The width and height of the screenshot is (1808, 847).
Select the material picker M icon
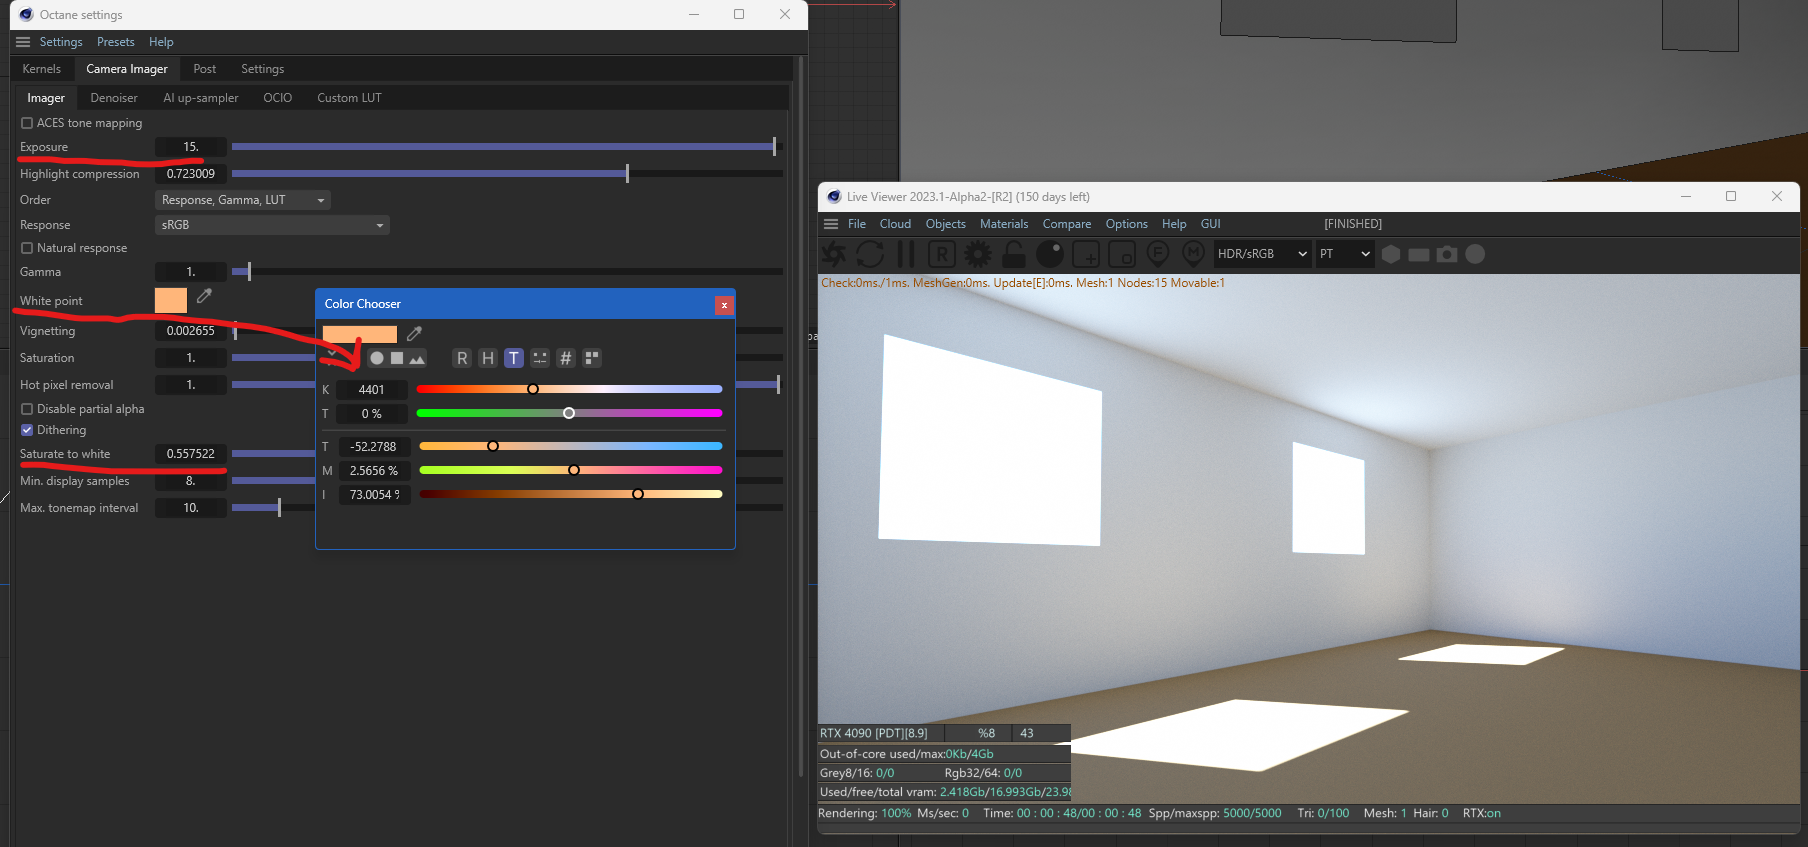(1193, 254)
